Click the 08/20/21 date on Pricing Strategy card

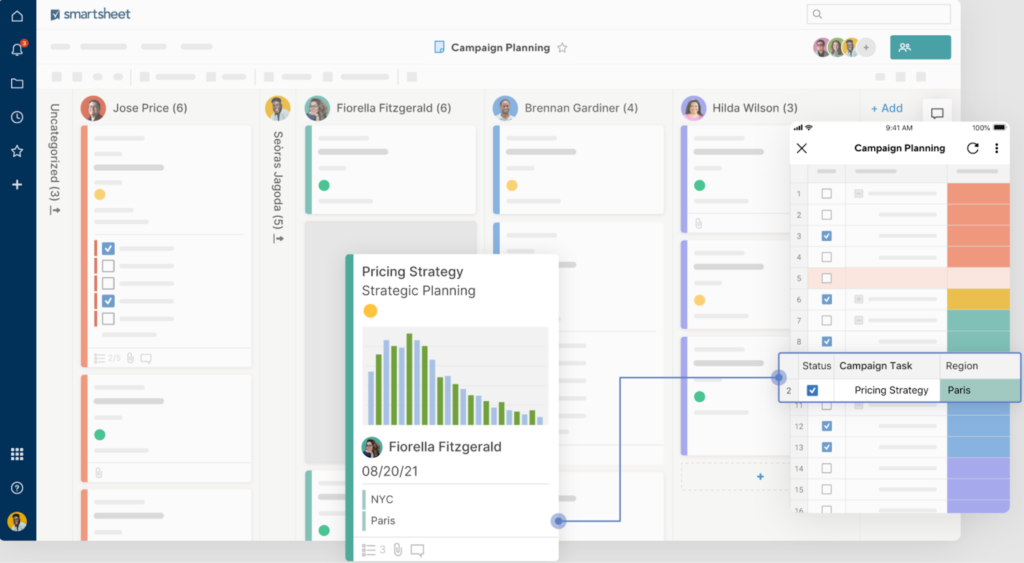click(x=390, y=471)
